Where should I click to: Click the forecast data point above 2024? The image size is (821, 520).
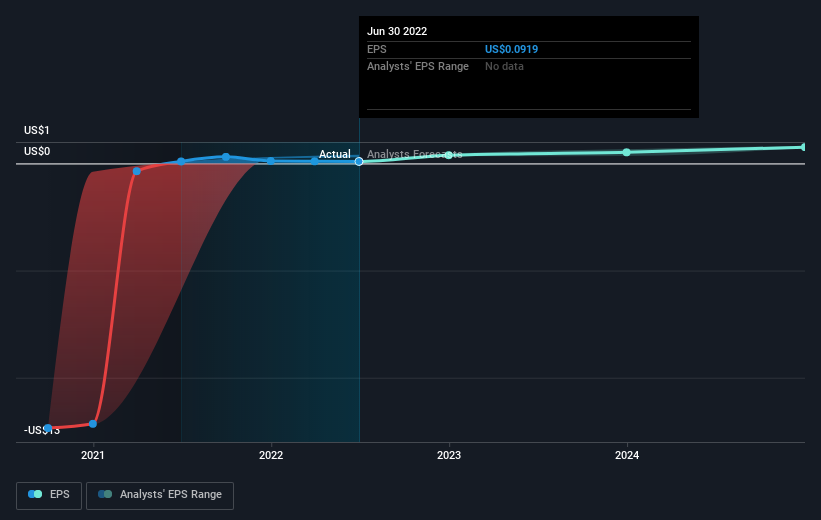(627, 152)
